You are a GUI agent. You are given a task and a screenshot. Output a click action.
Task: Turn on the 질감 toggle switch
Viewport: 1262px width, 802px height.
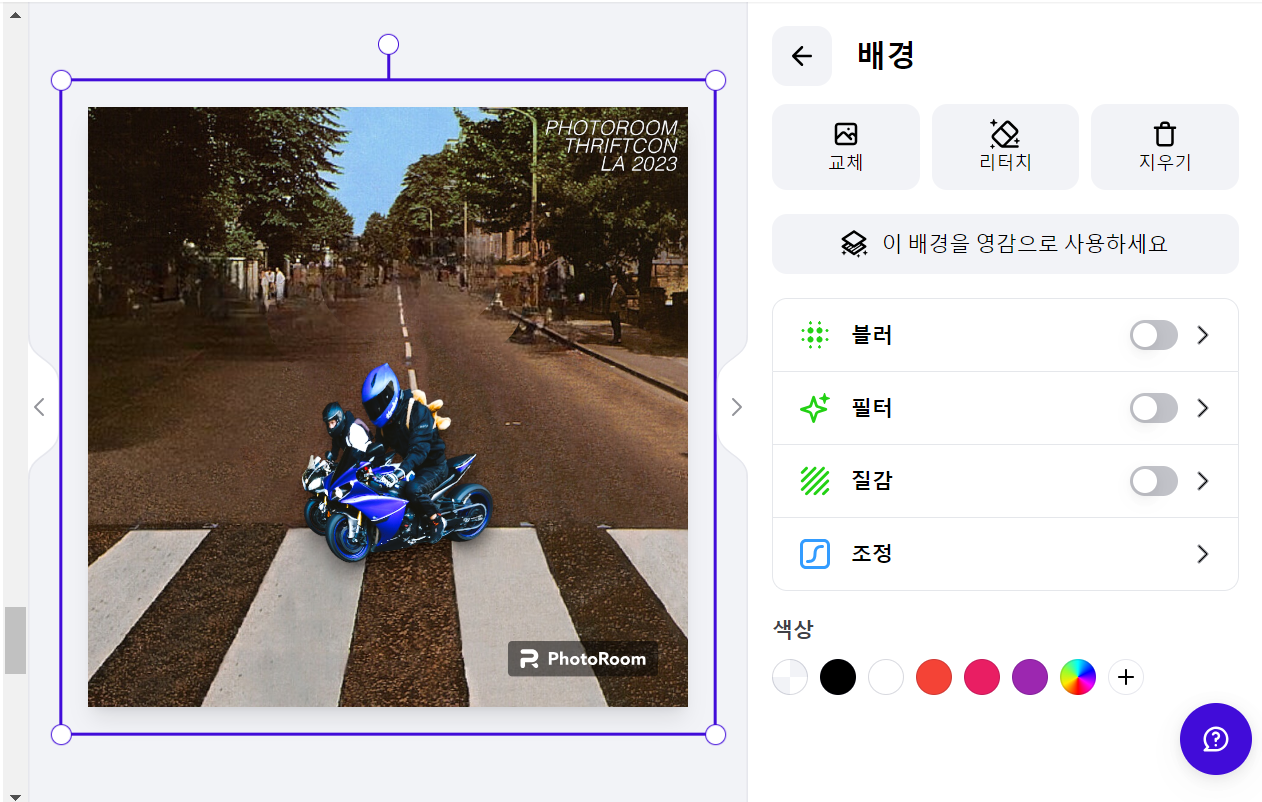pos(1154,481)
